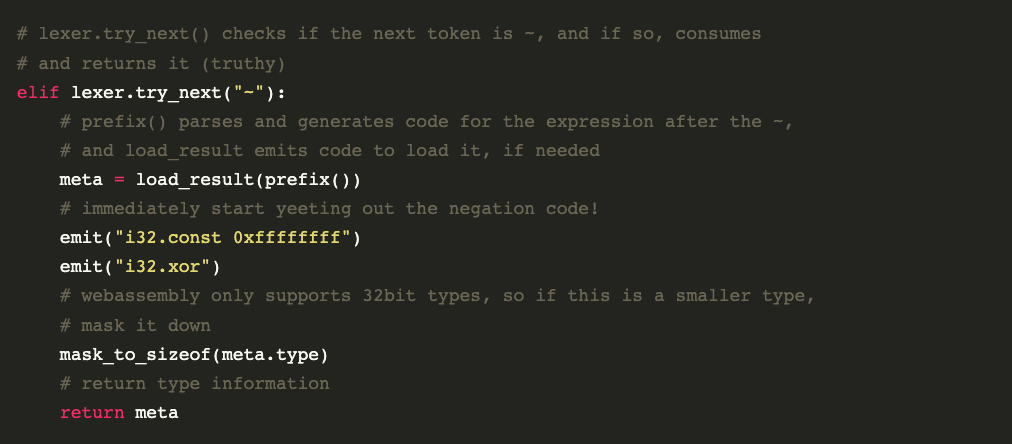Click the first comment line about lexer.try_next()
Image resolution: width=1012 pixels, height=444 pixels.
(x=389, y=34)
